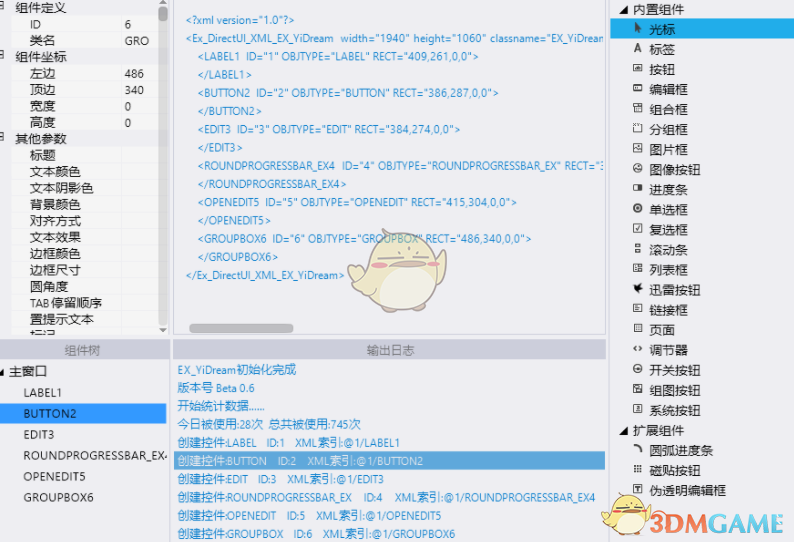
Task: Pick the 调节器 adjuster component icon
Action: tap(638, 349)
